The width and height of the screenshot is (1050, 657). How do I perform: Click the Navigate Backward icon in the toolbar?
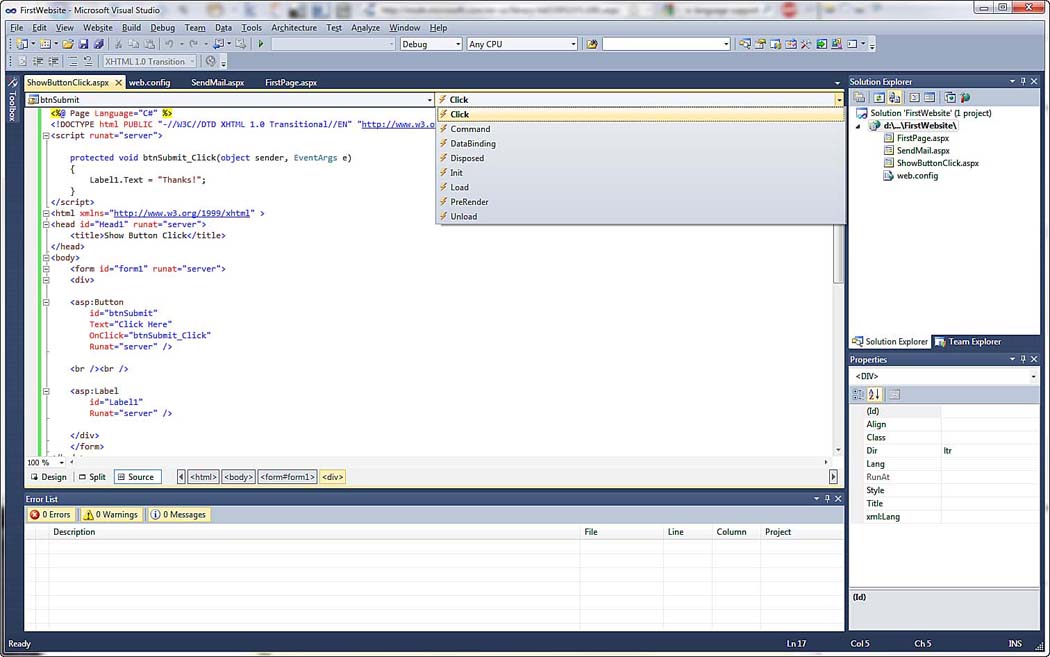pos(218,44)
